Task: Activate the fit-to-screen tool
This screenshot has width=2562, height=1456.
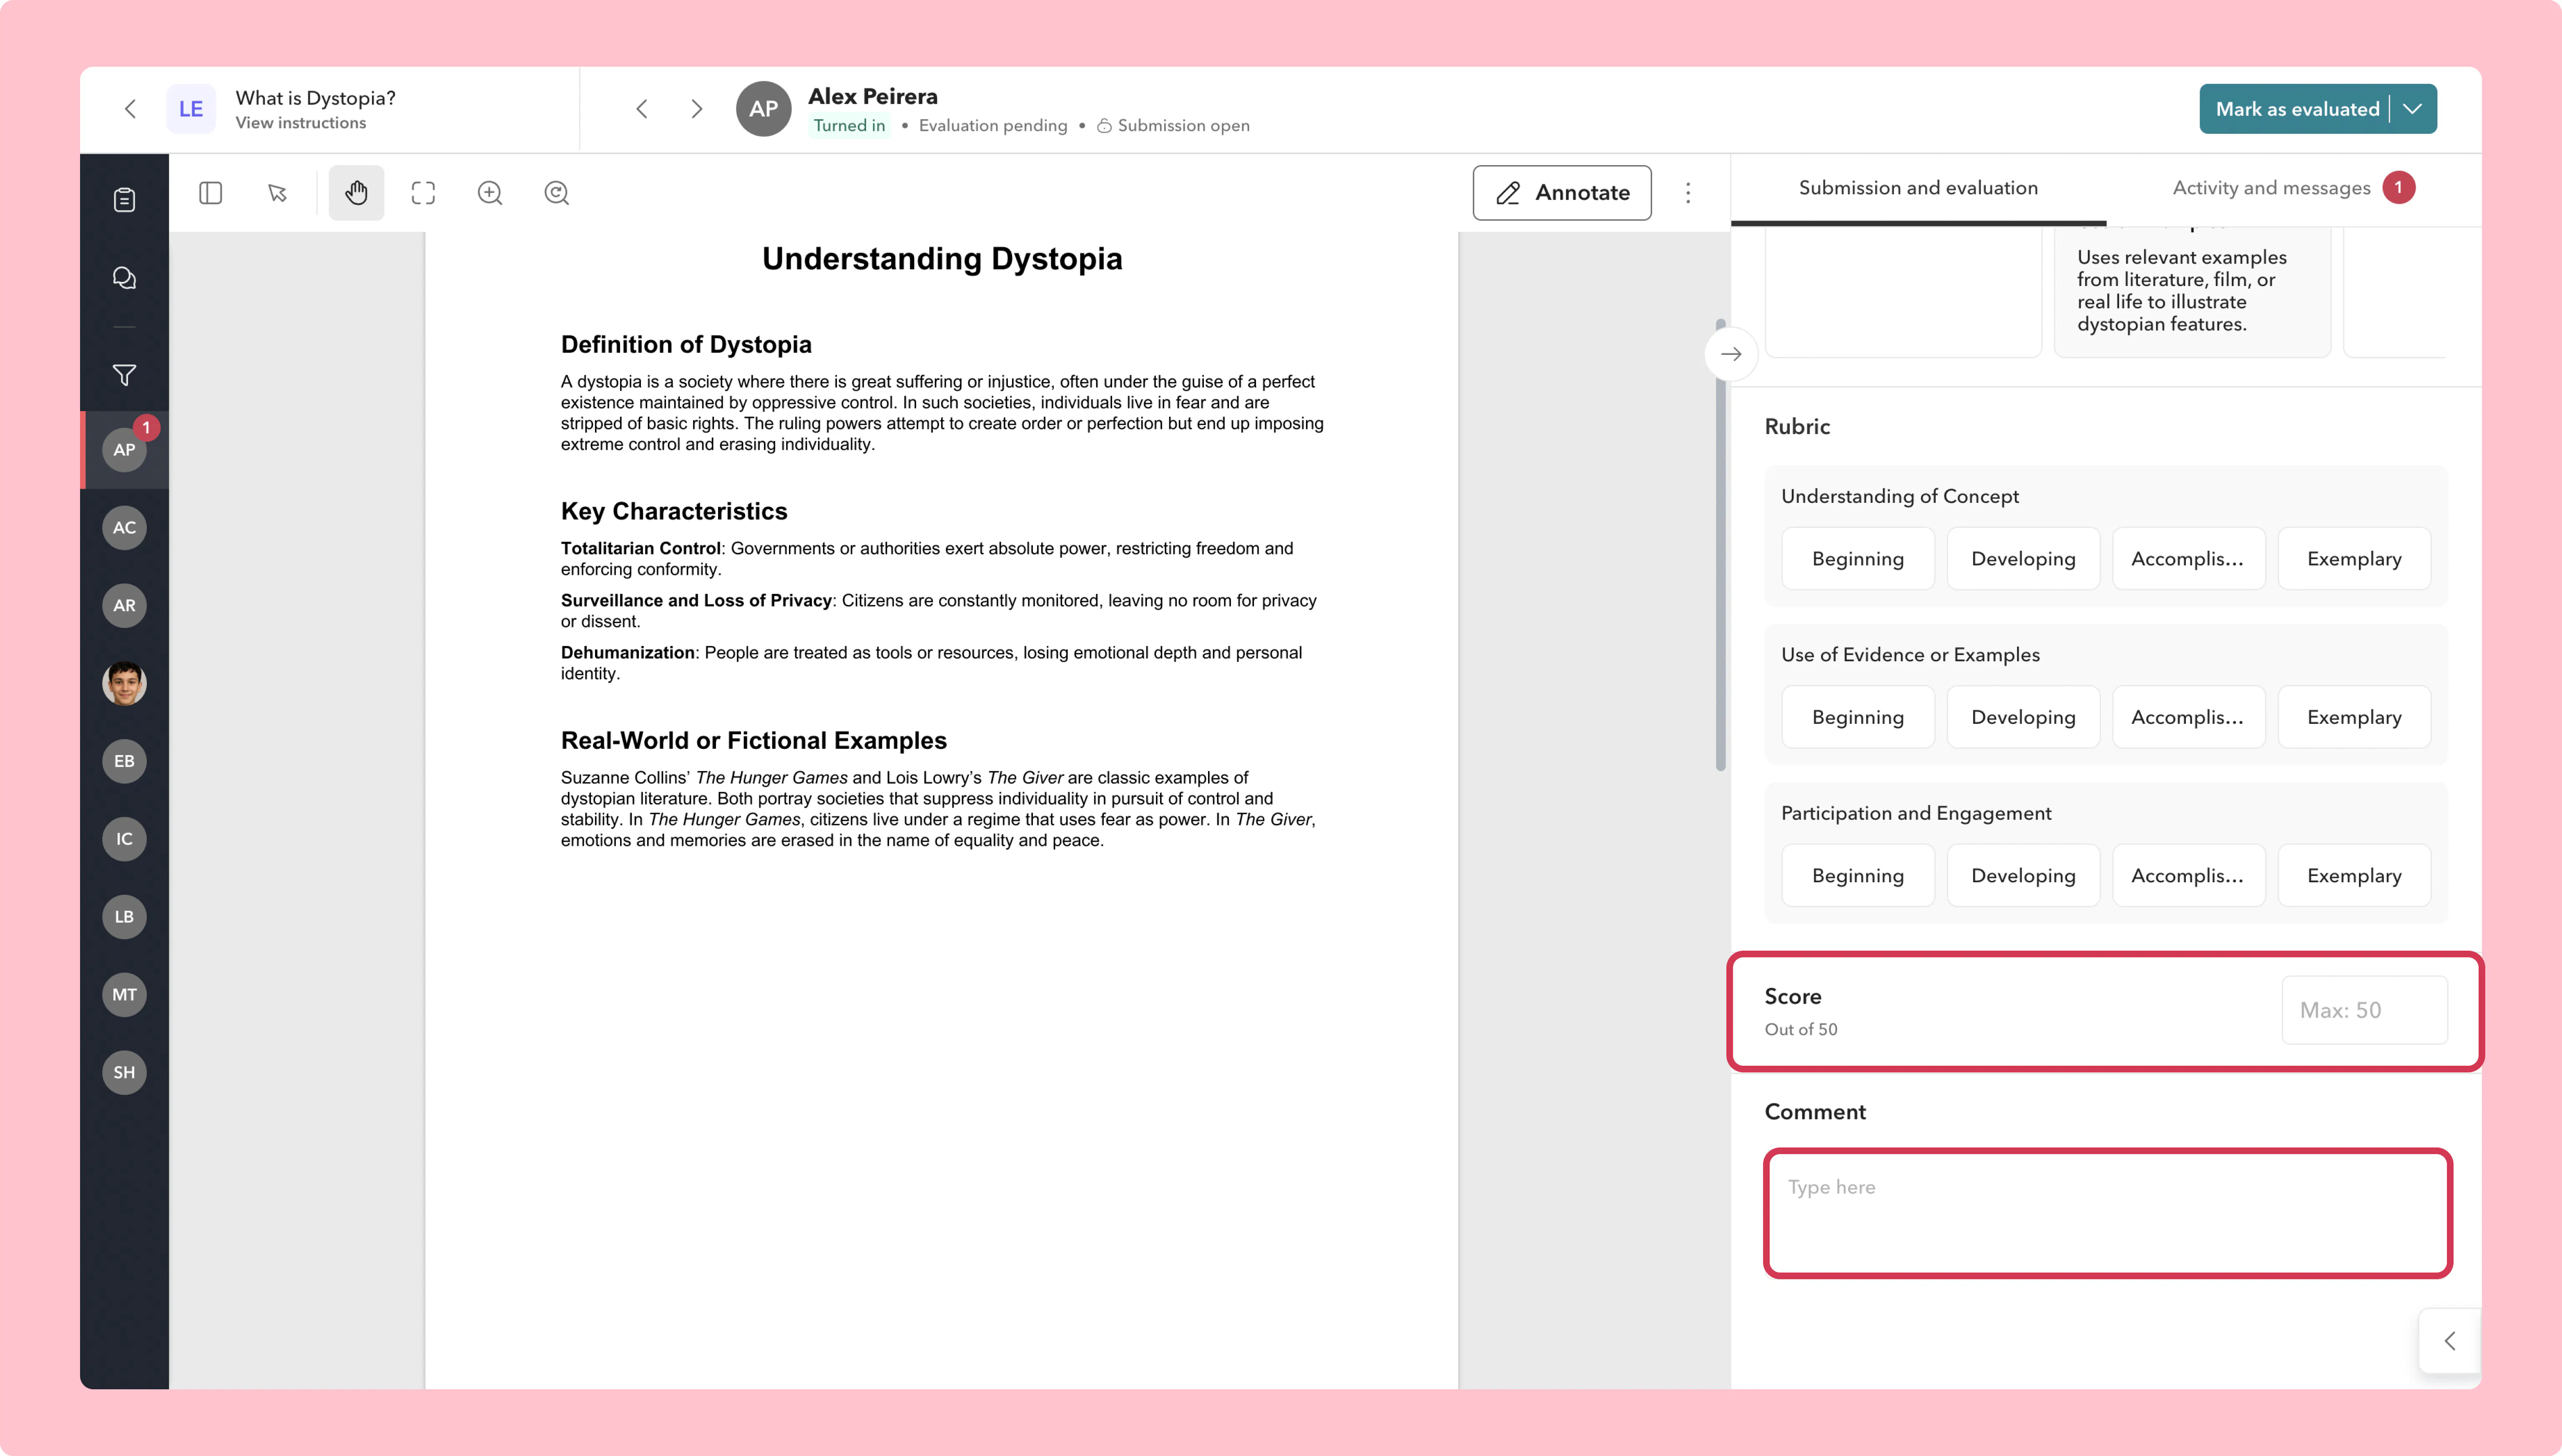Action: 423,193
